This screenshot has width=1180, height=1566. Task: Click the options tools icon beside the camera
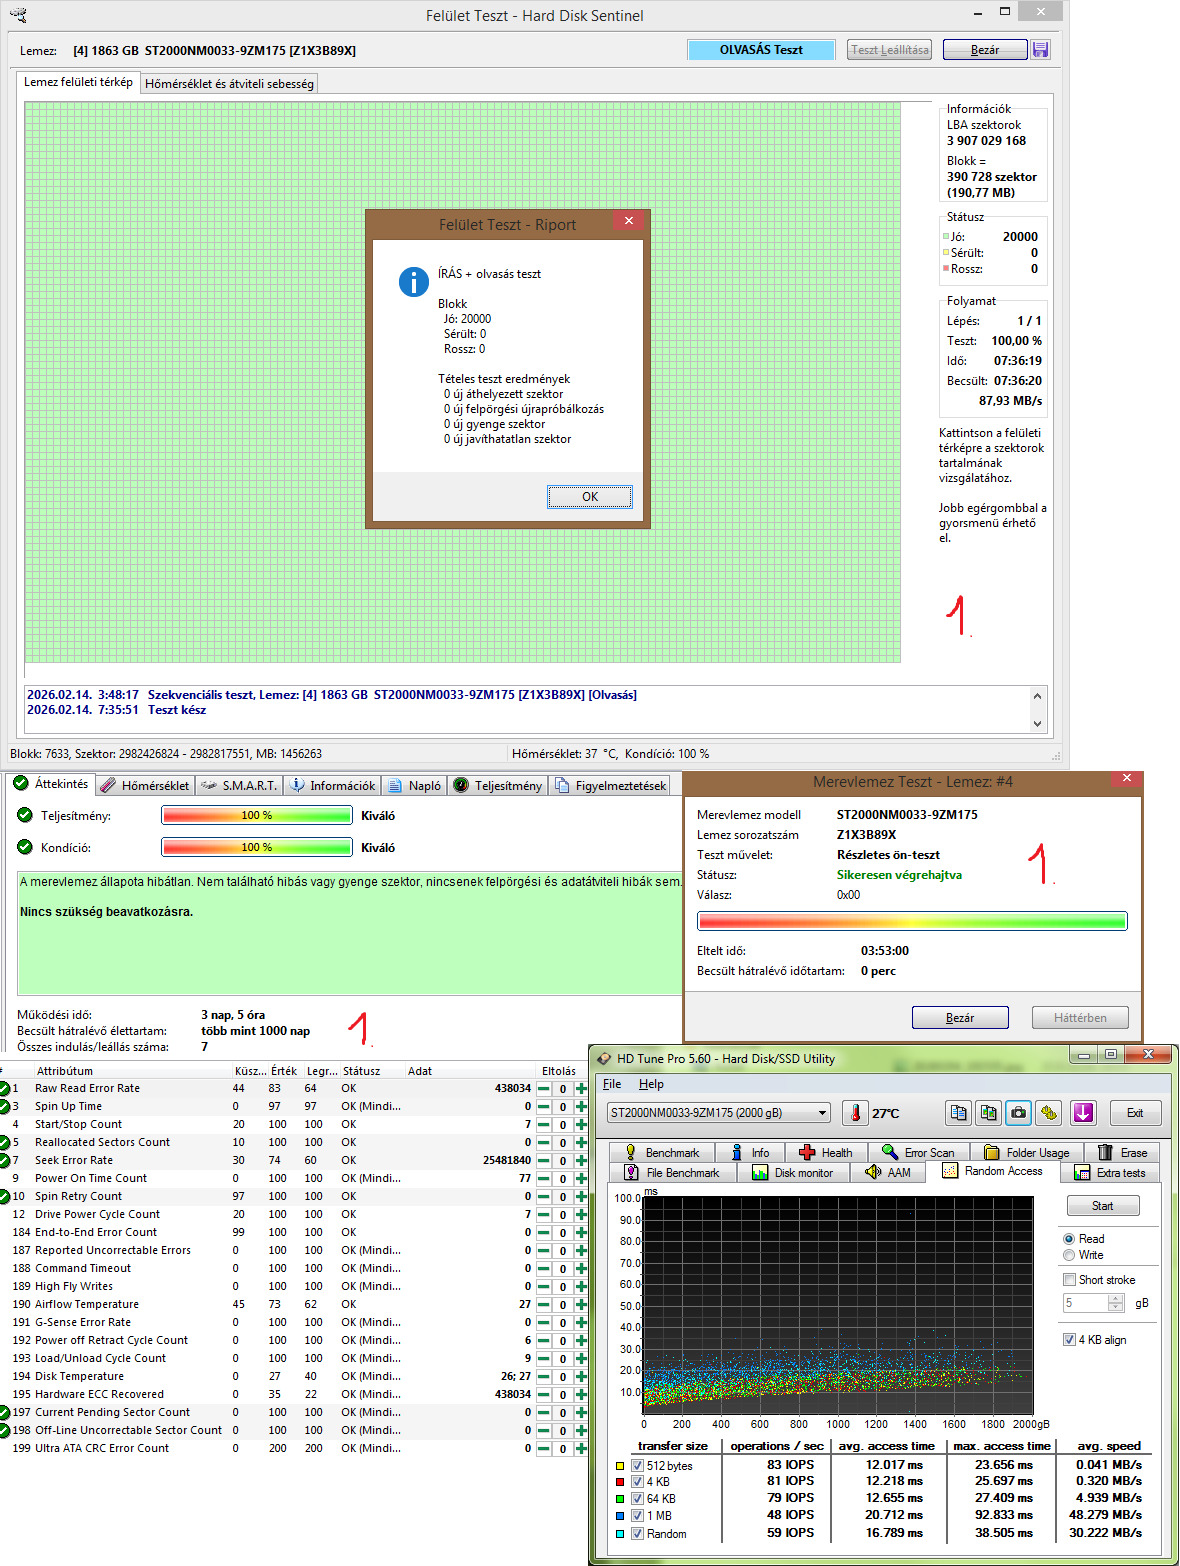(x=1048, y=1112)
